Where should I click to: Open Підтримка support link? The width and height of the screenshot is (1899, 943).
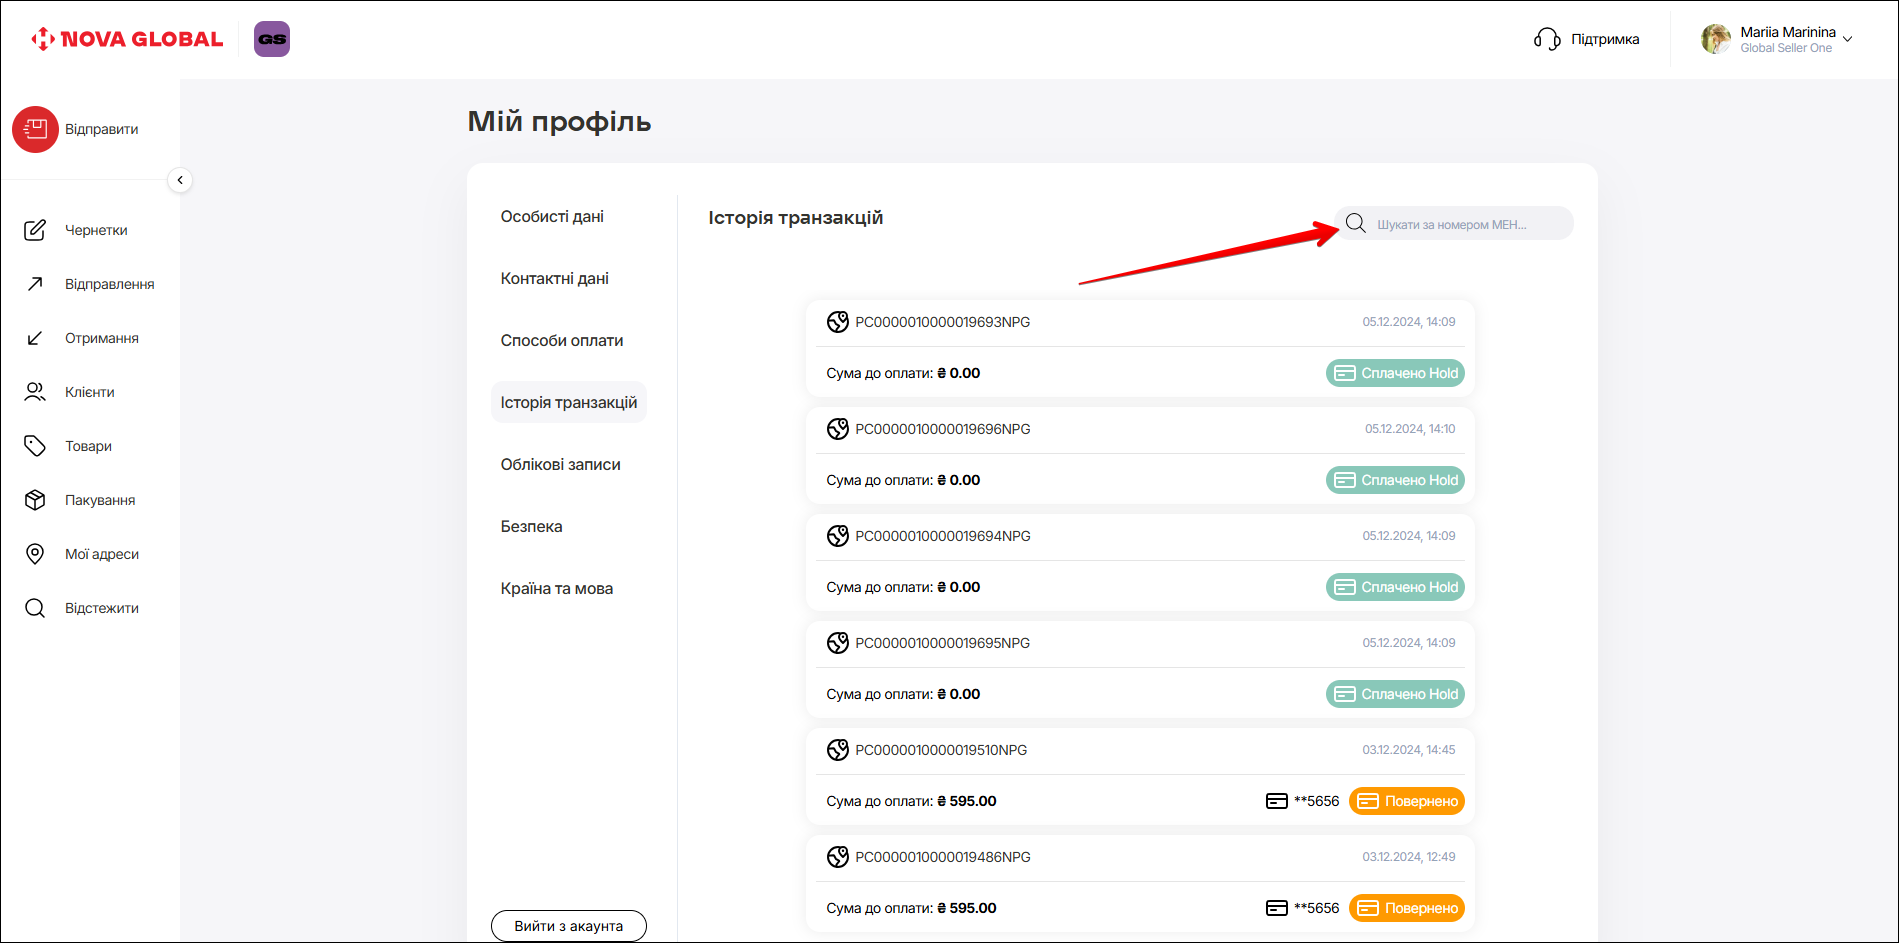pyautogui.click(x=1587, y=39)
